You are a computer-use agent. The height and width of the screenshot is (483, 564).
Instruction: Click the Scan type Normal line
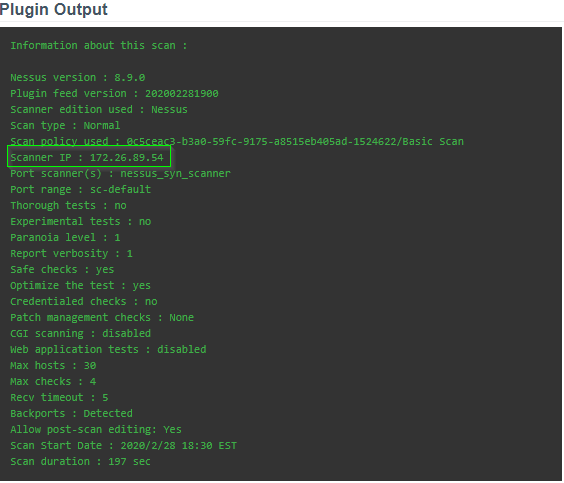coord(65,126)
